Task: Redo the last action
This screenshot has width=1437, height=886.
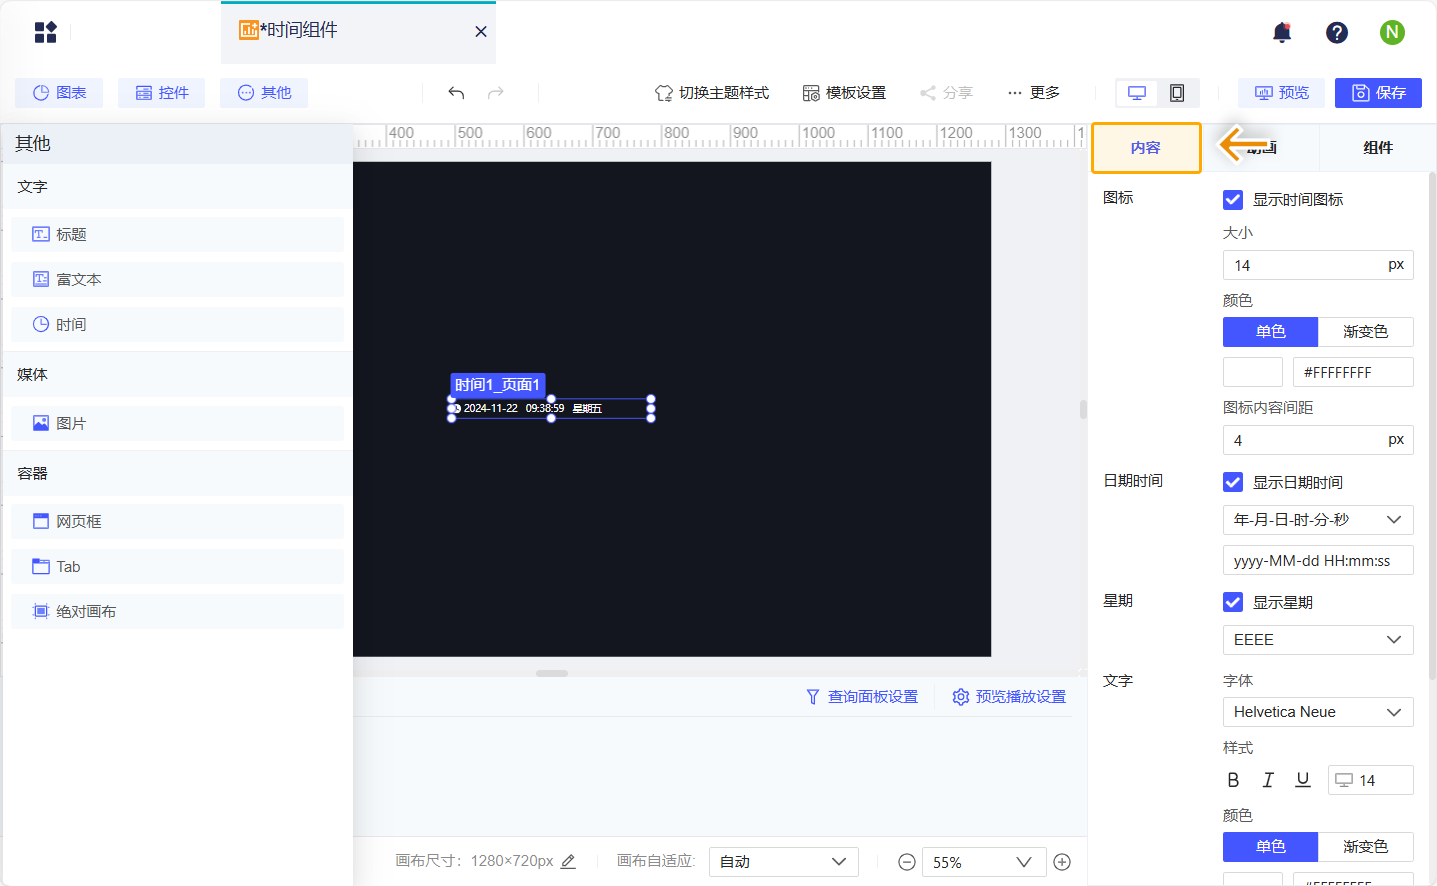Action: 496,93
